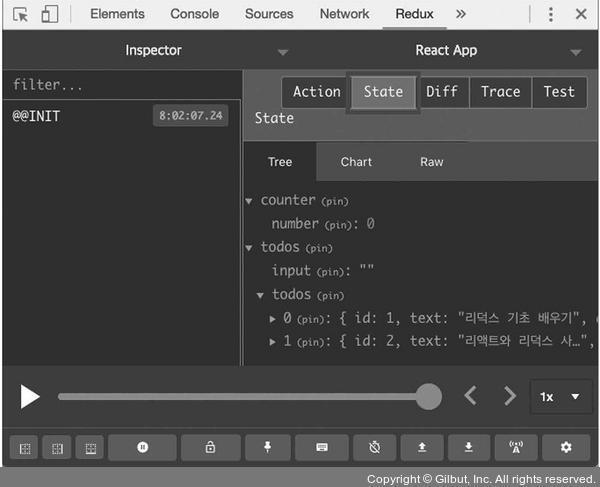
Task: Activate the inspect element picker icon
Action: pos(20,15)
